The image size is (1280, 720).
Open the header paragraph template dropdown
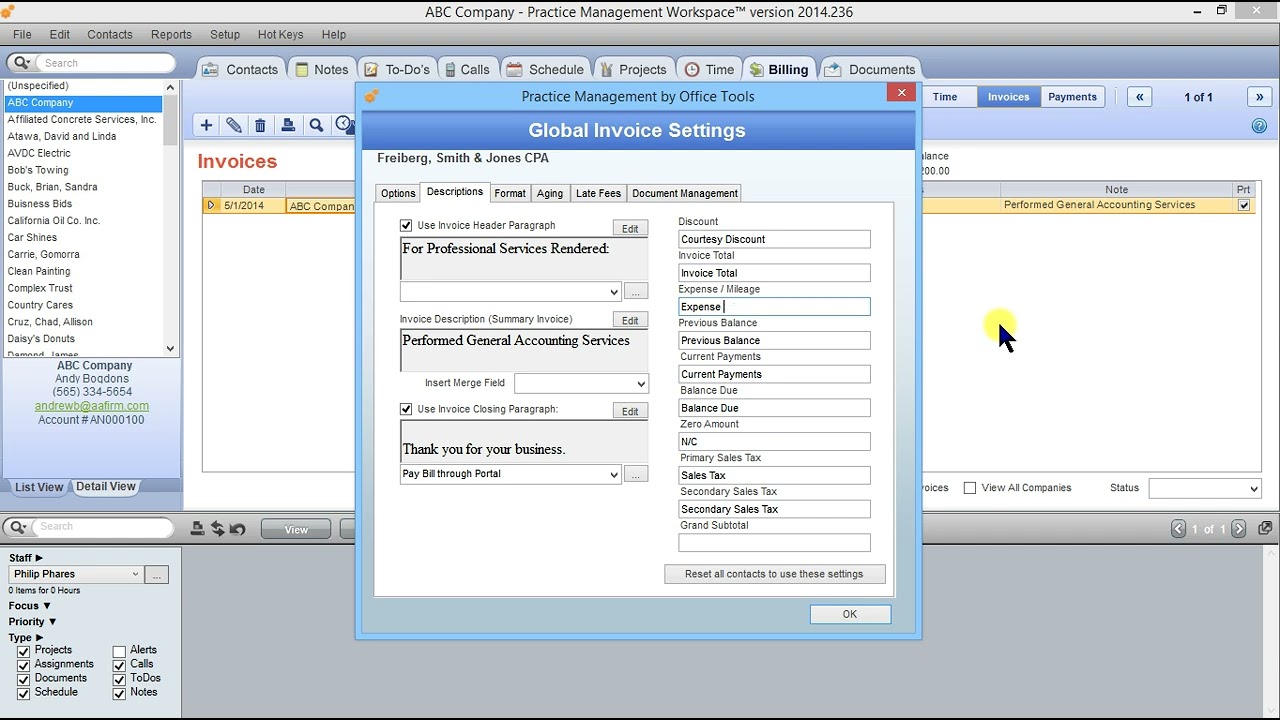614,292
